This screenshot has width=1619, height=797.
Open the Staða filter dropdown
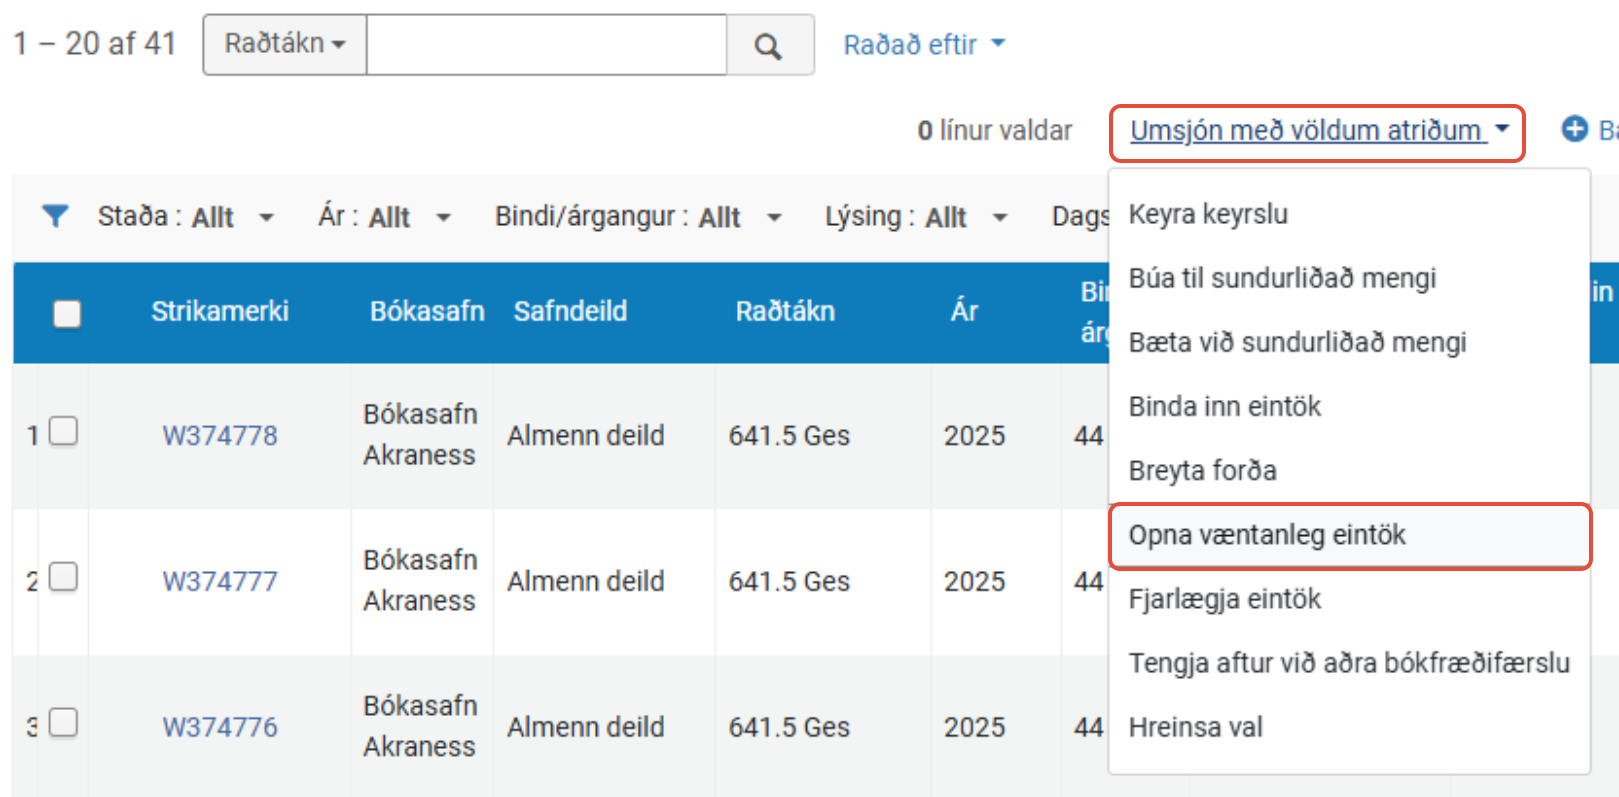186,217
